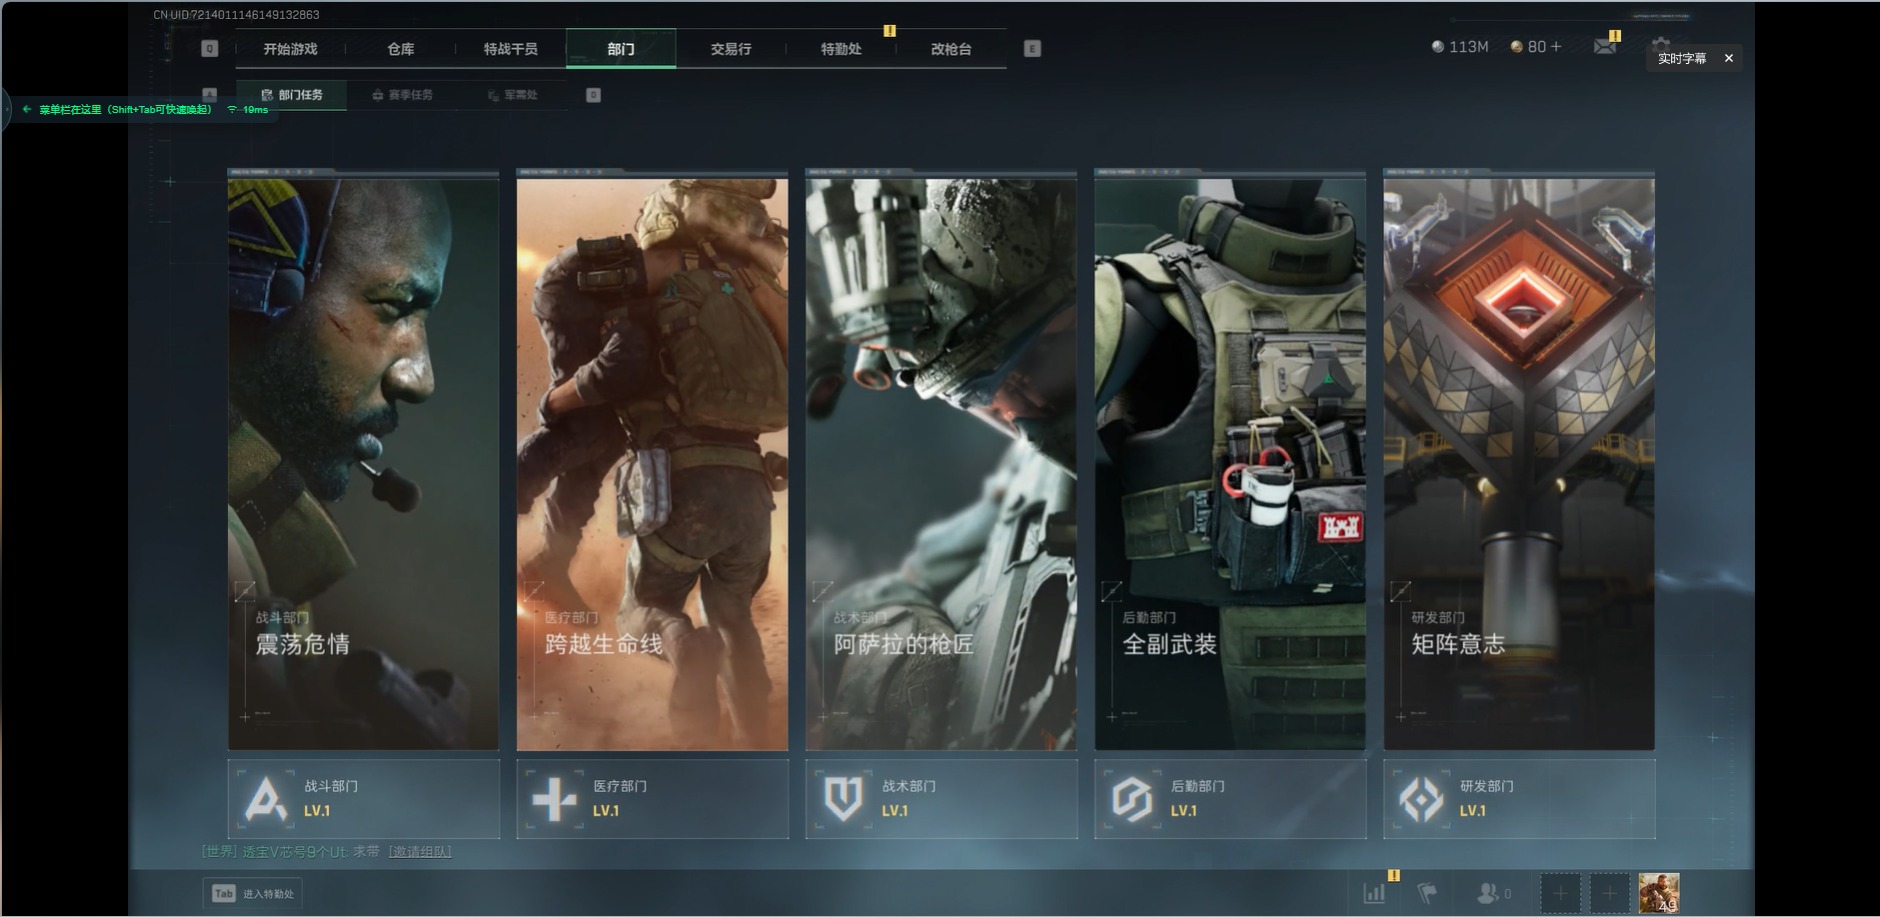Select the 部门任务 sub-tab
The image size is (1880, 918).
292,95
